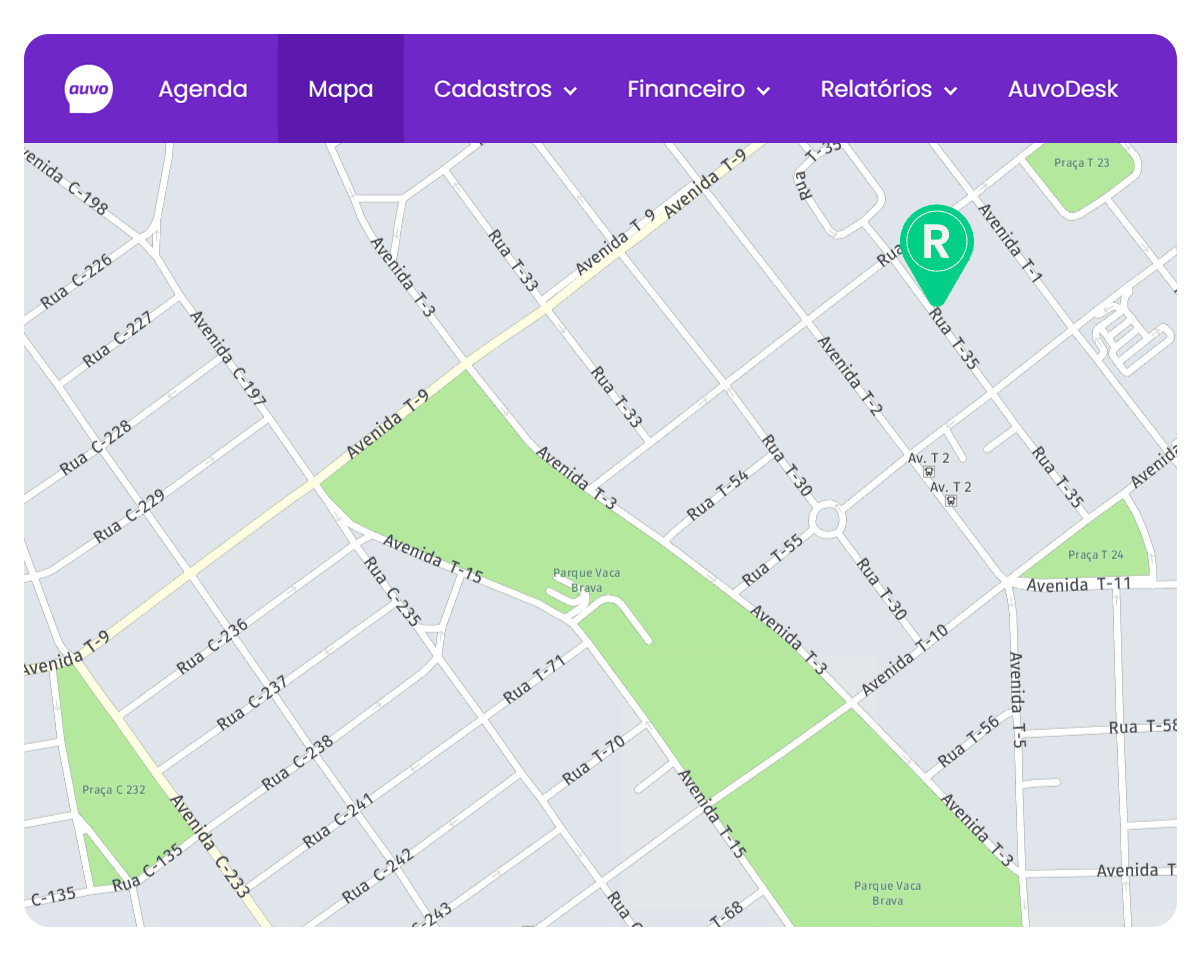This screenshot has height=980, width=1200.
Task: Expand the Relatórios dropdown chevron
Action: pos(949,90)
